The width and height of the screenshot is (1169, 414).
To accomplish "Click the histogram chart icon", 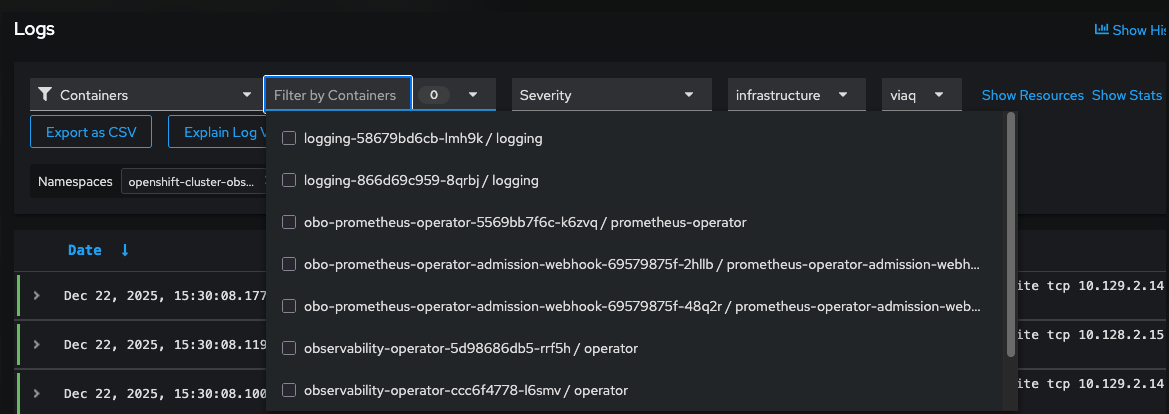I will 1101,30.
